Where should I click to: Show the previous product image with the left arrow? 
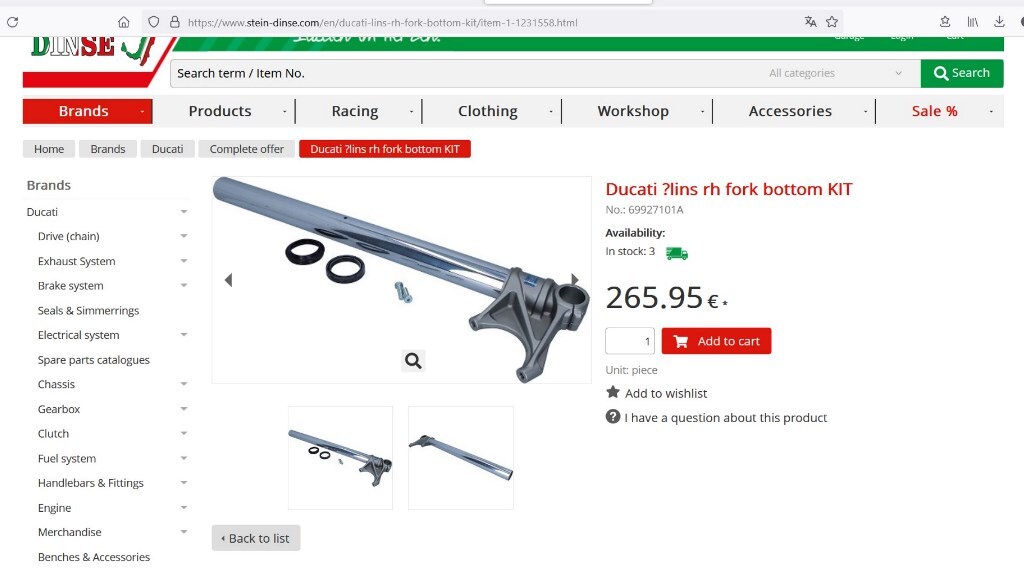coord(228,280)
